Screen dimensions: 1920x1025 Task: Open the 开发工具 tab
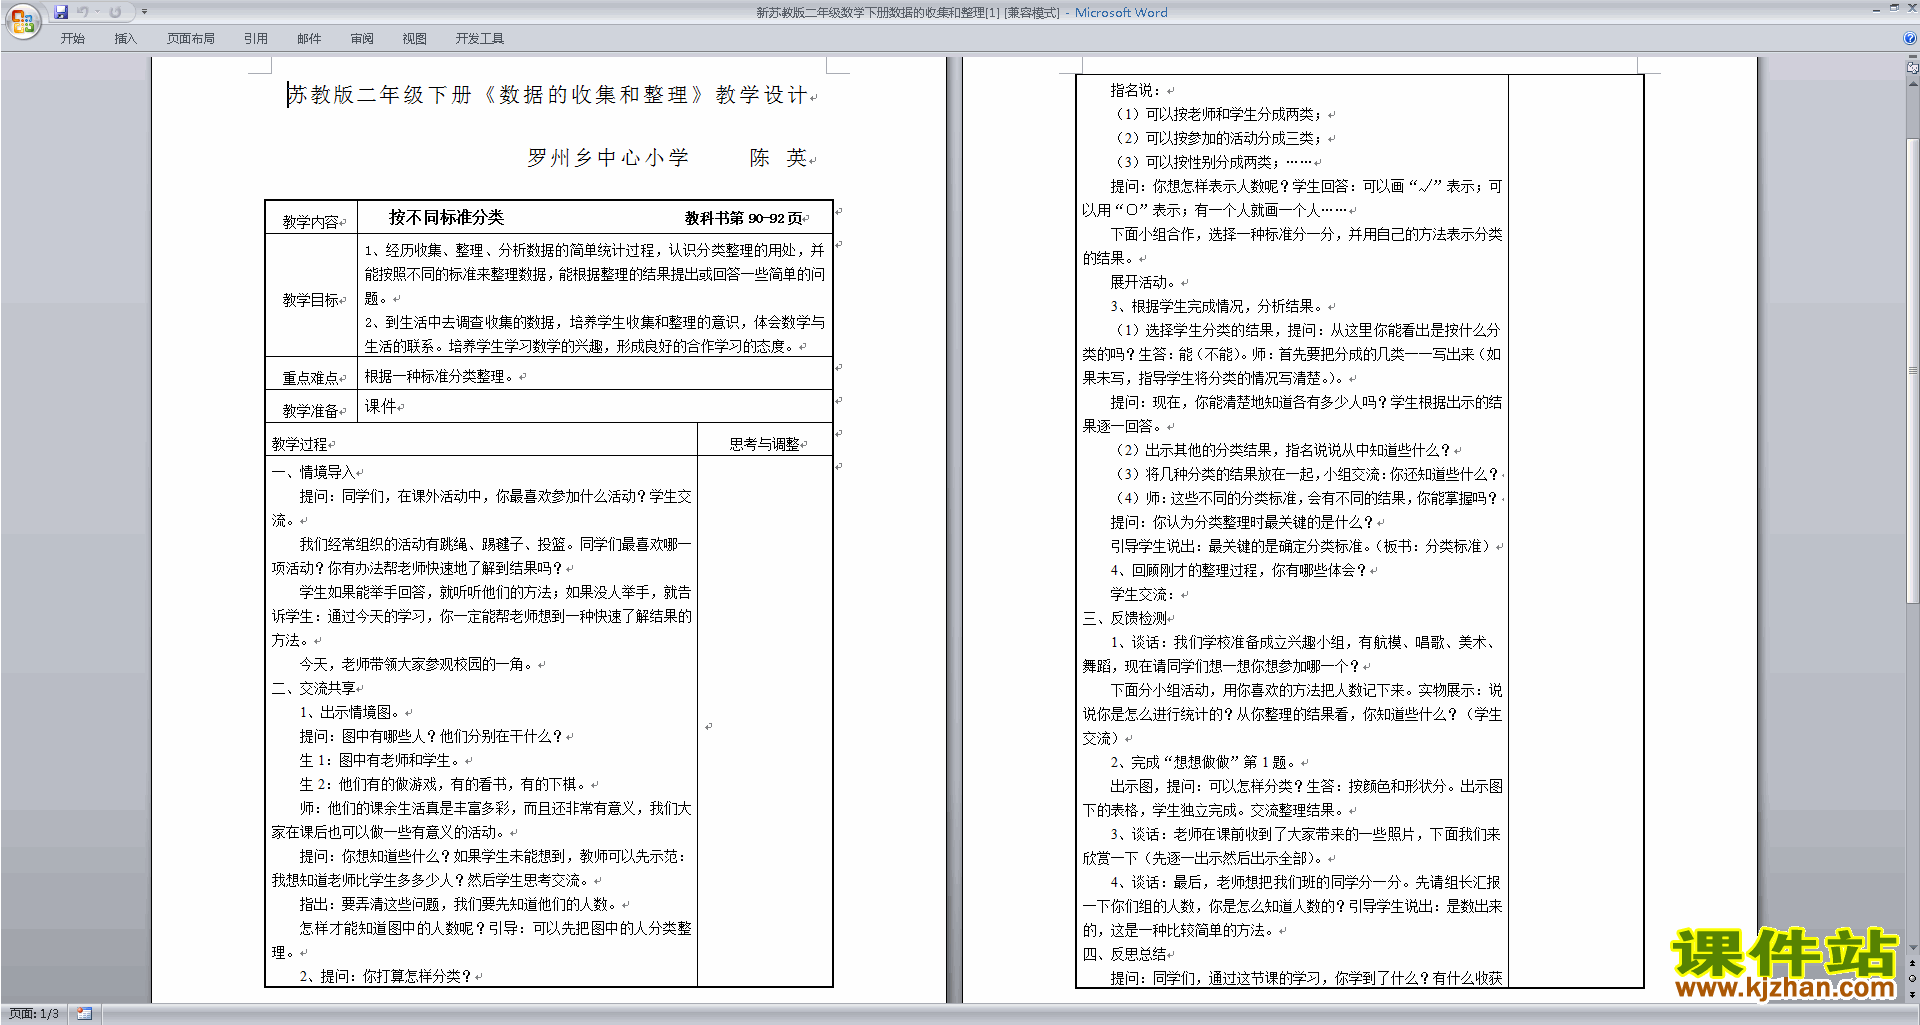point(480,38)
